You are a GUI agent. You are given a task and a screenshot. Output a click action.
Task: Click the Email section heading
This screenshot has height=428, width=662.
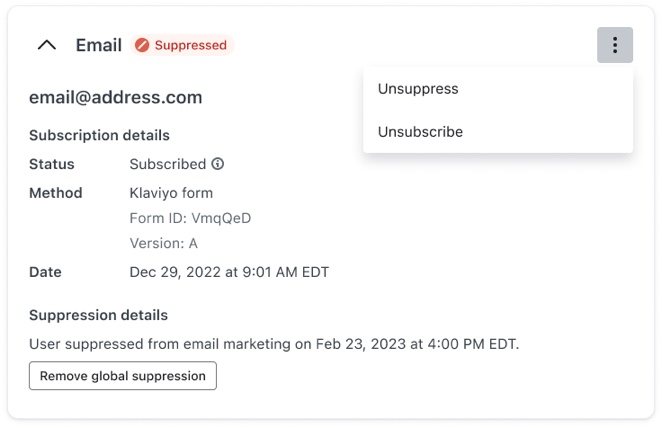click(x=99, y=45)
